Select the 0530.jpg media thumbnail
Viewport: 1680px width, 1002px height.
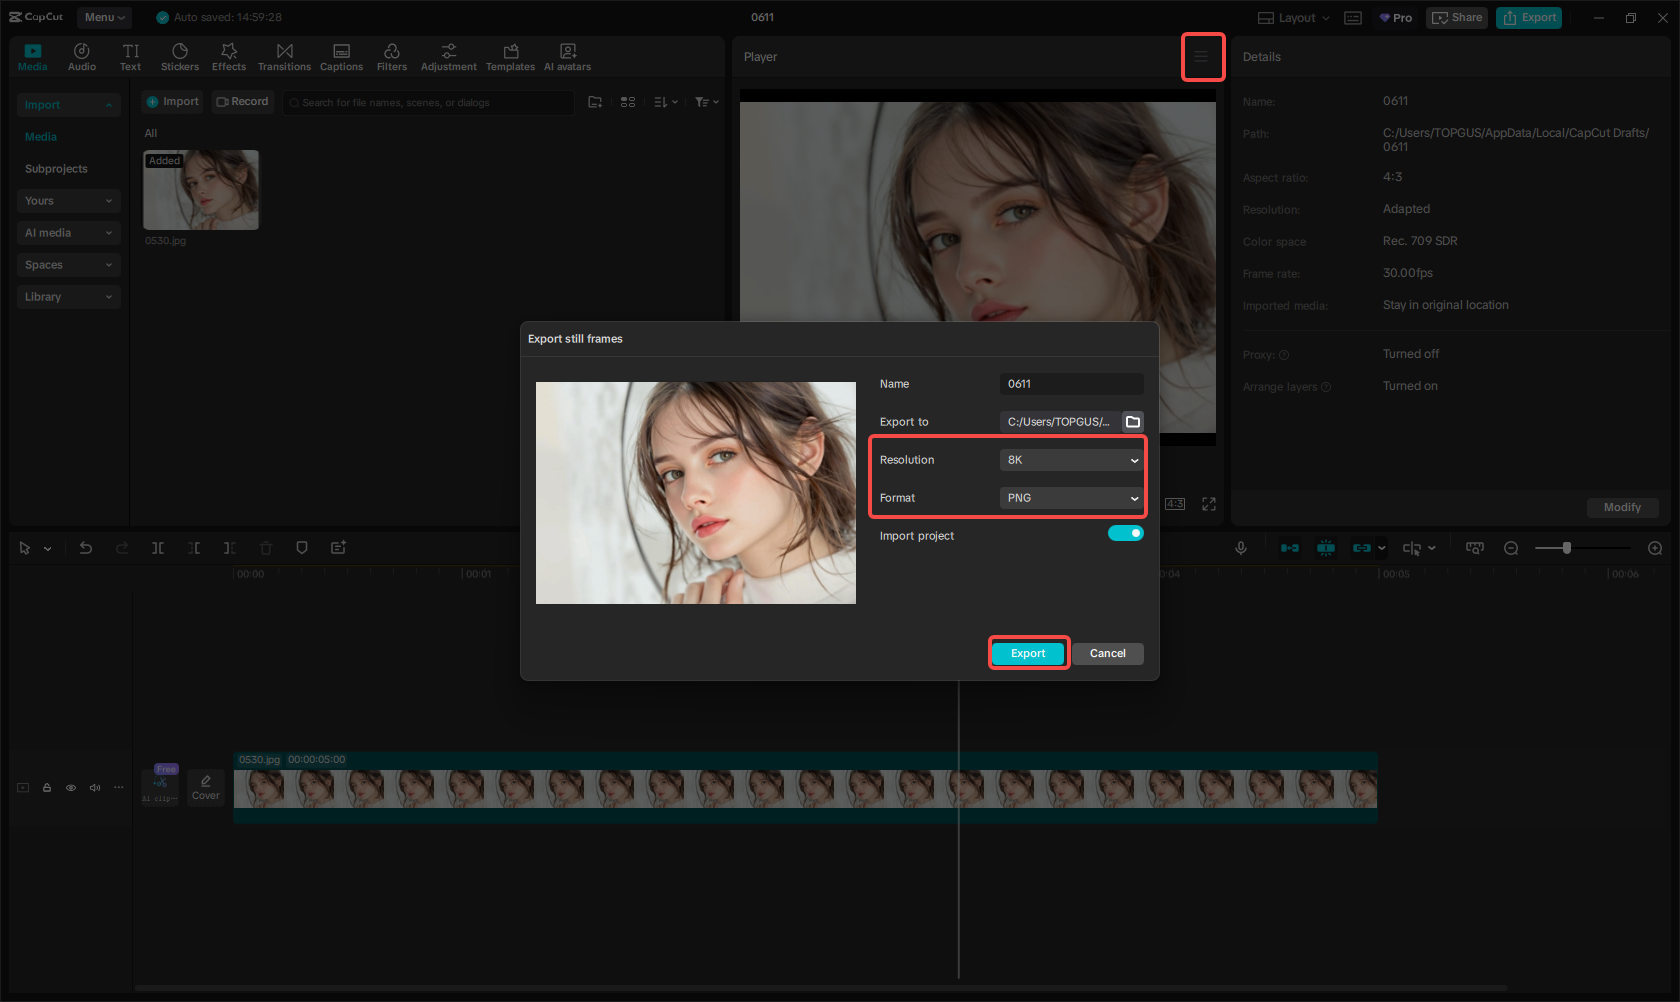(x=201, y=190)
